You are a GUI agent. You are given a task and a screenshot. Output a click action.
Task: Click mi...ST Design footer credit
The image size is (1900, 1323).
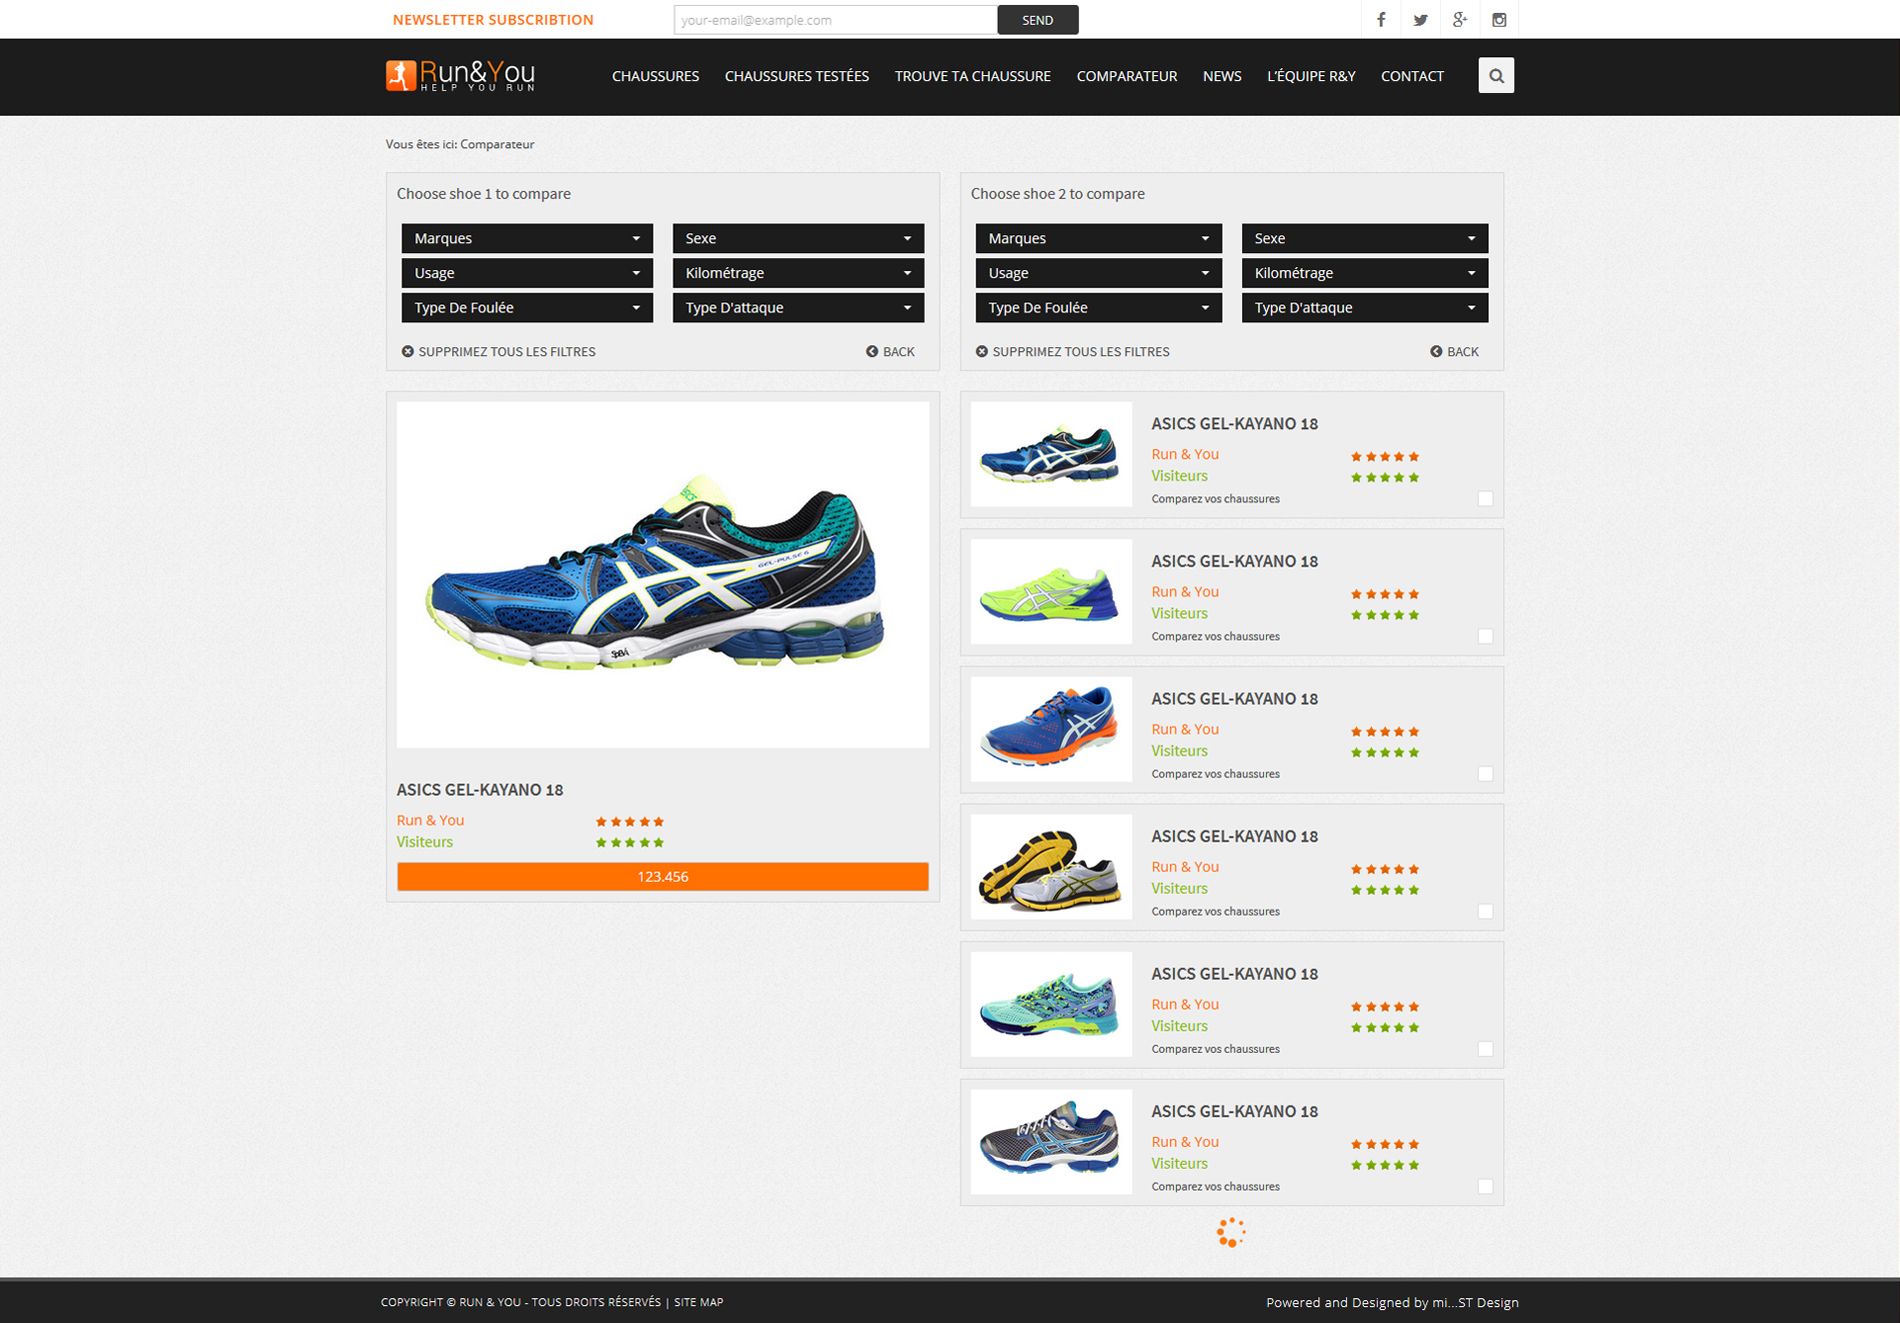coord(1475,1302)
